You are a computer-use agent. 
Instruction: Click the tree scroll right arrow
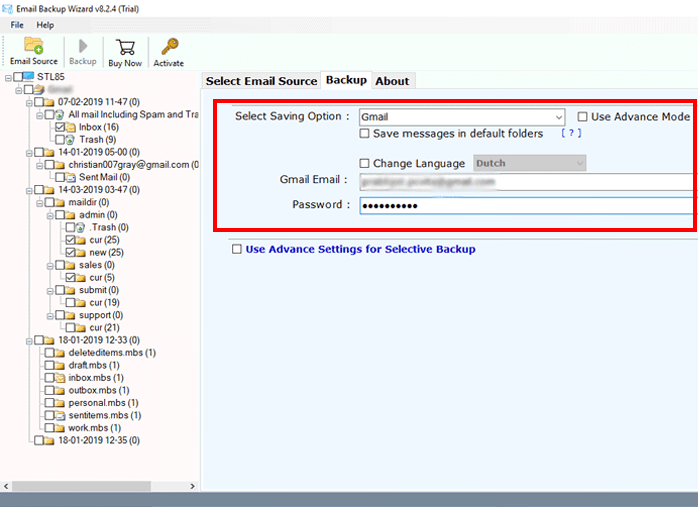coord(192,486)
